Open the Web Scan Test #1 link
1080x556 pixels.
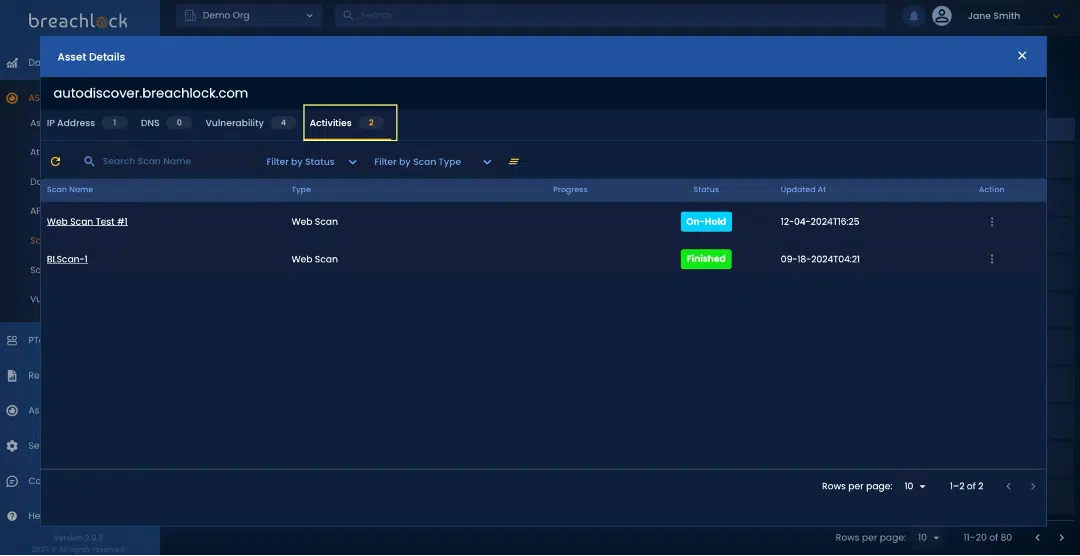(87, 222)
